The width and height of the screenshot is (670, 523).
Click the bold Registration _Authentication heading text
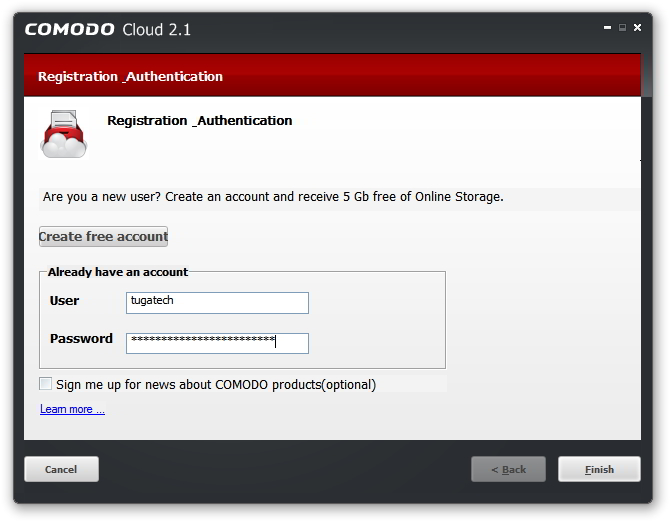coord(200,120)
